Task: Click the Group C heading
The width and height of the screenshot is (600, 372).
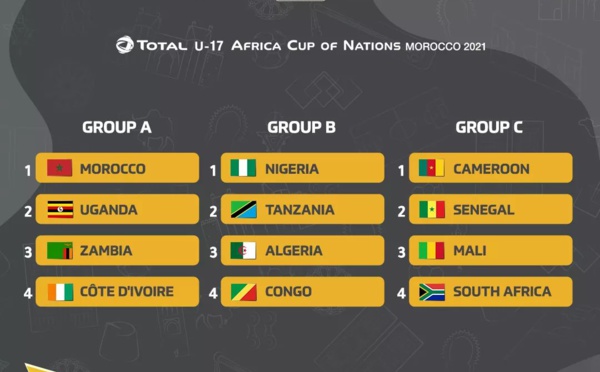Action: point(489,127)
